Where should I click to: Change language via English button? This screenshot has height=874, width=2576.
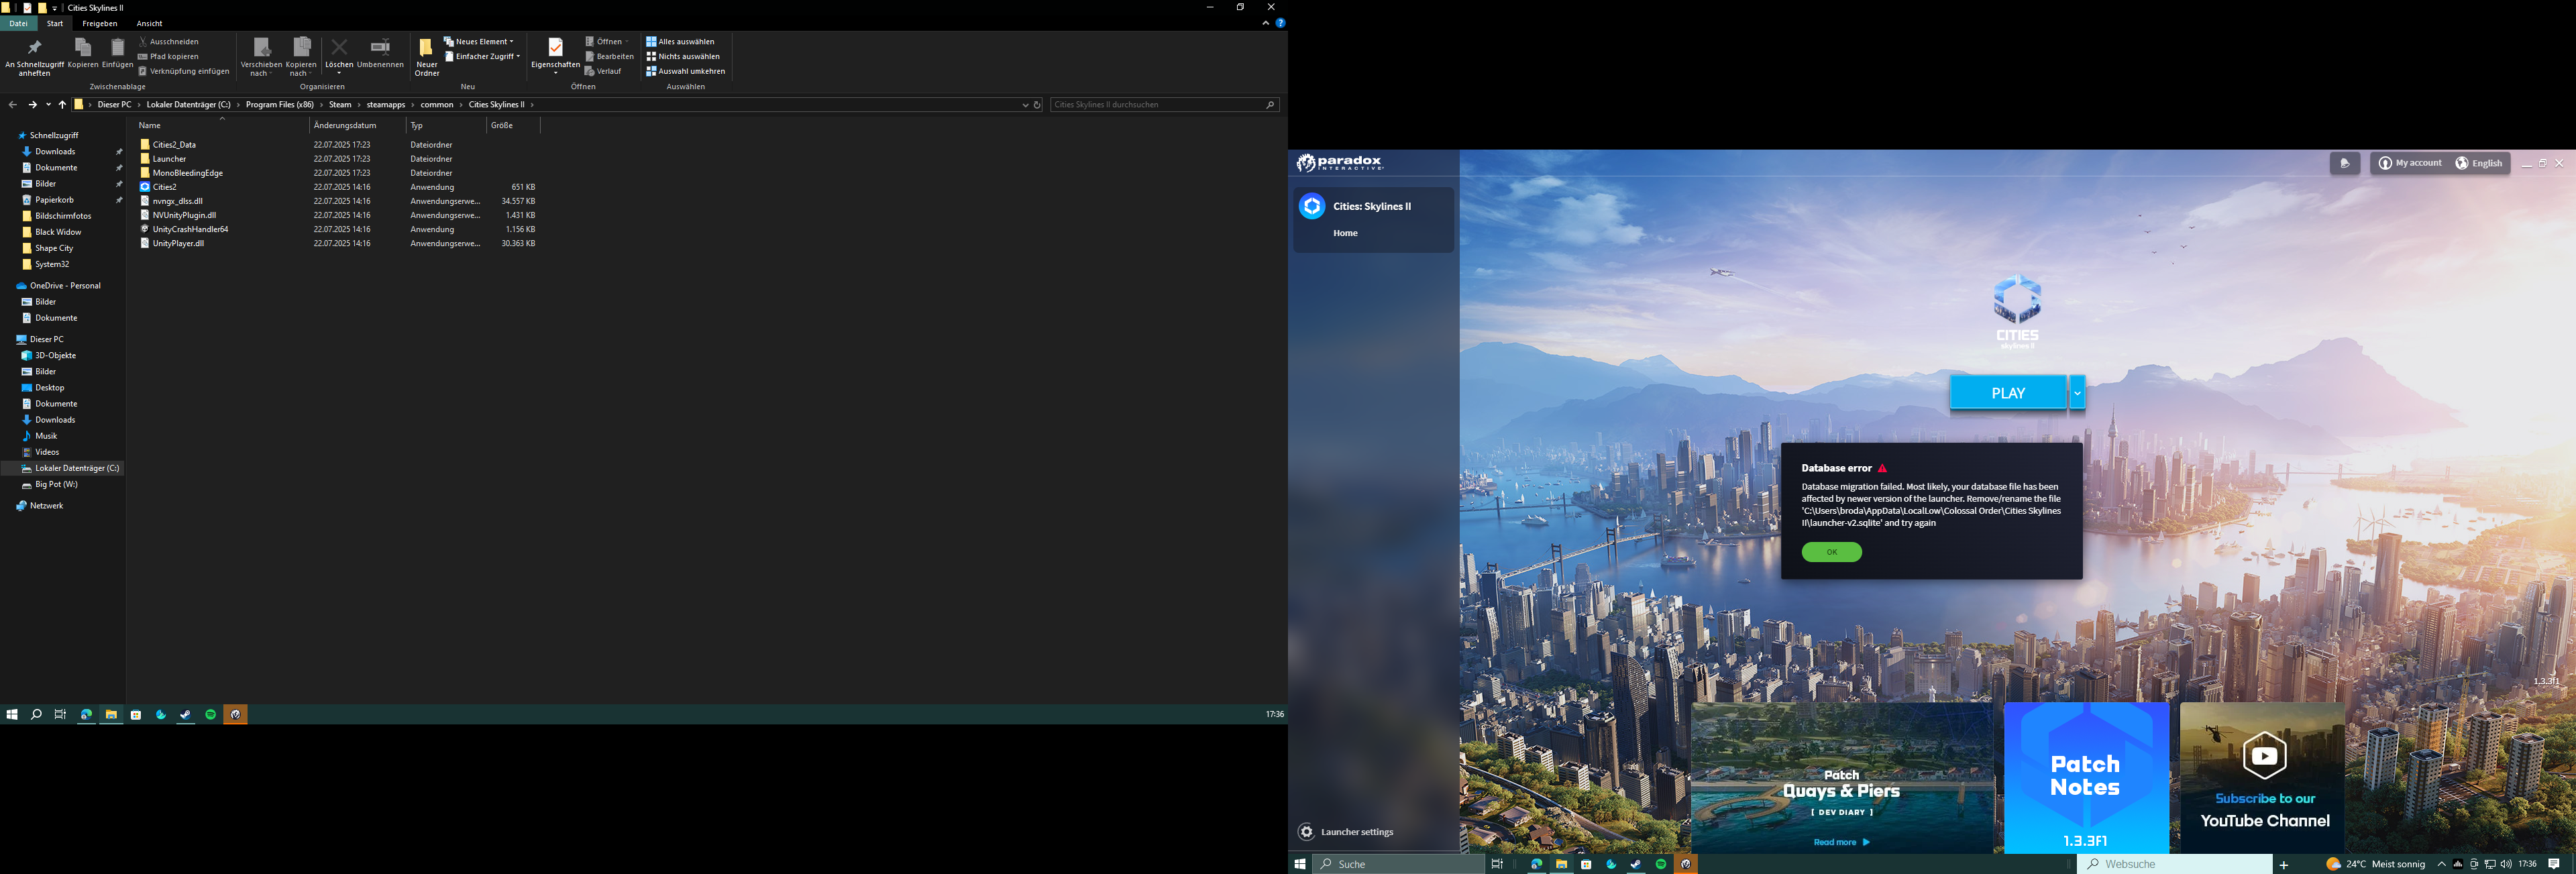coord(2480,163)
